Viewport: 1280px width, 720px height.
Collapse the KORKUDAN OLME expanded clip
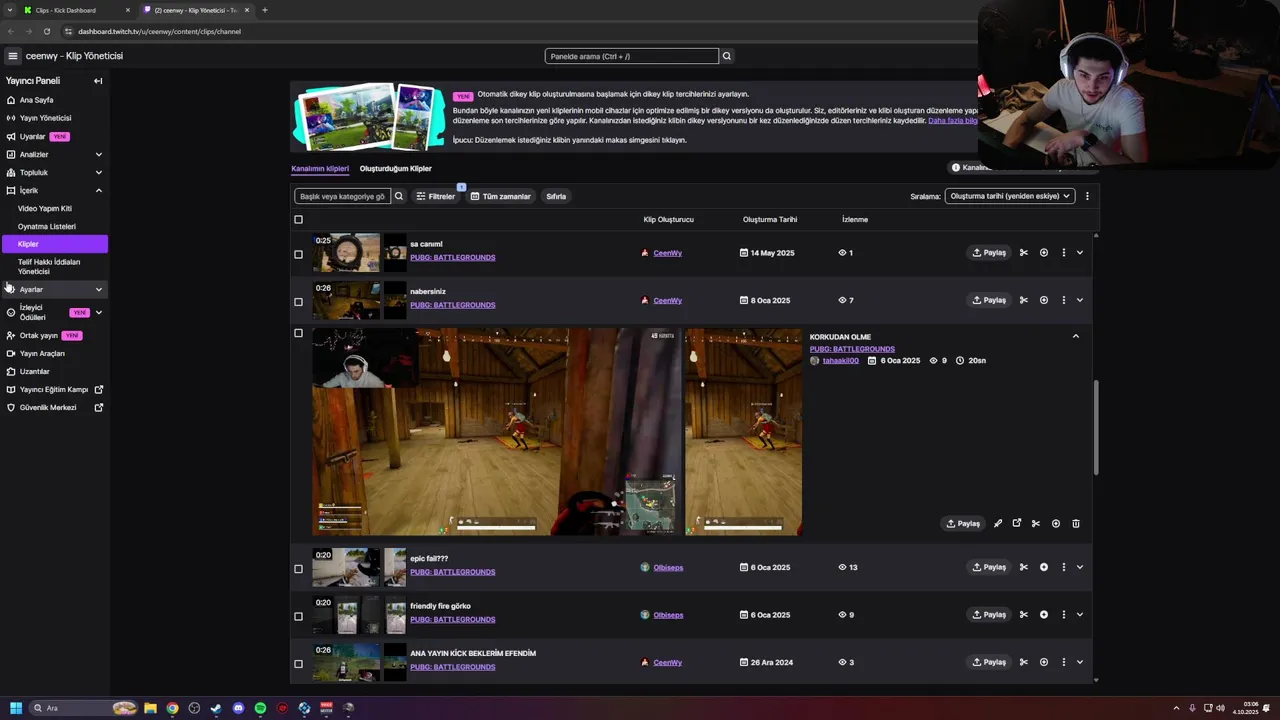coord(1076,336)
